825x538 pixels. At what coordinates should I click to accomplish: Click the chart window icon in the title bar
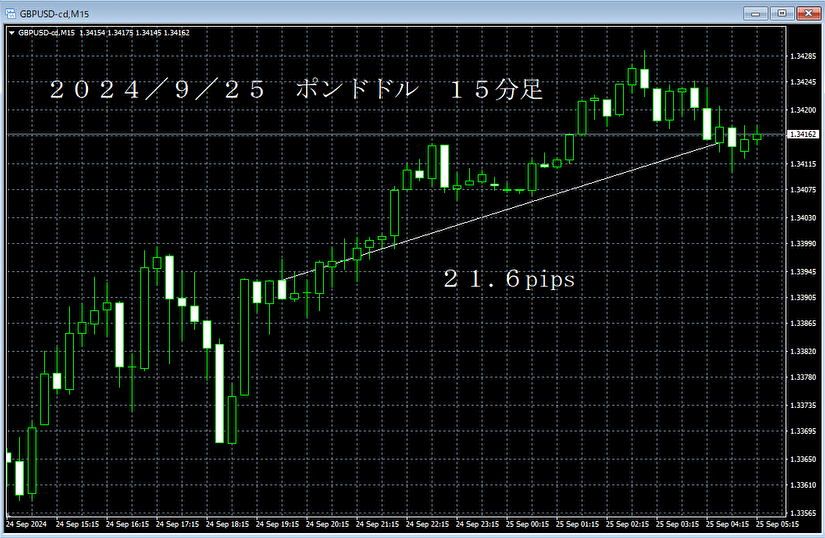pyautogui.click(x=10, y=13)
